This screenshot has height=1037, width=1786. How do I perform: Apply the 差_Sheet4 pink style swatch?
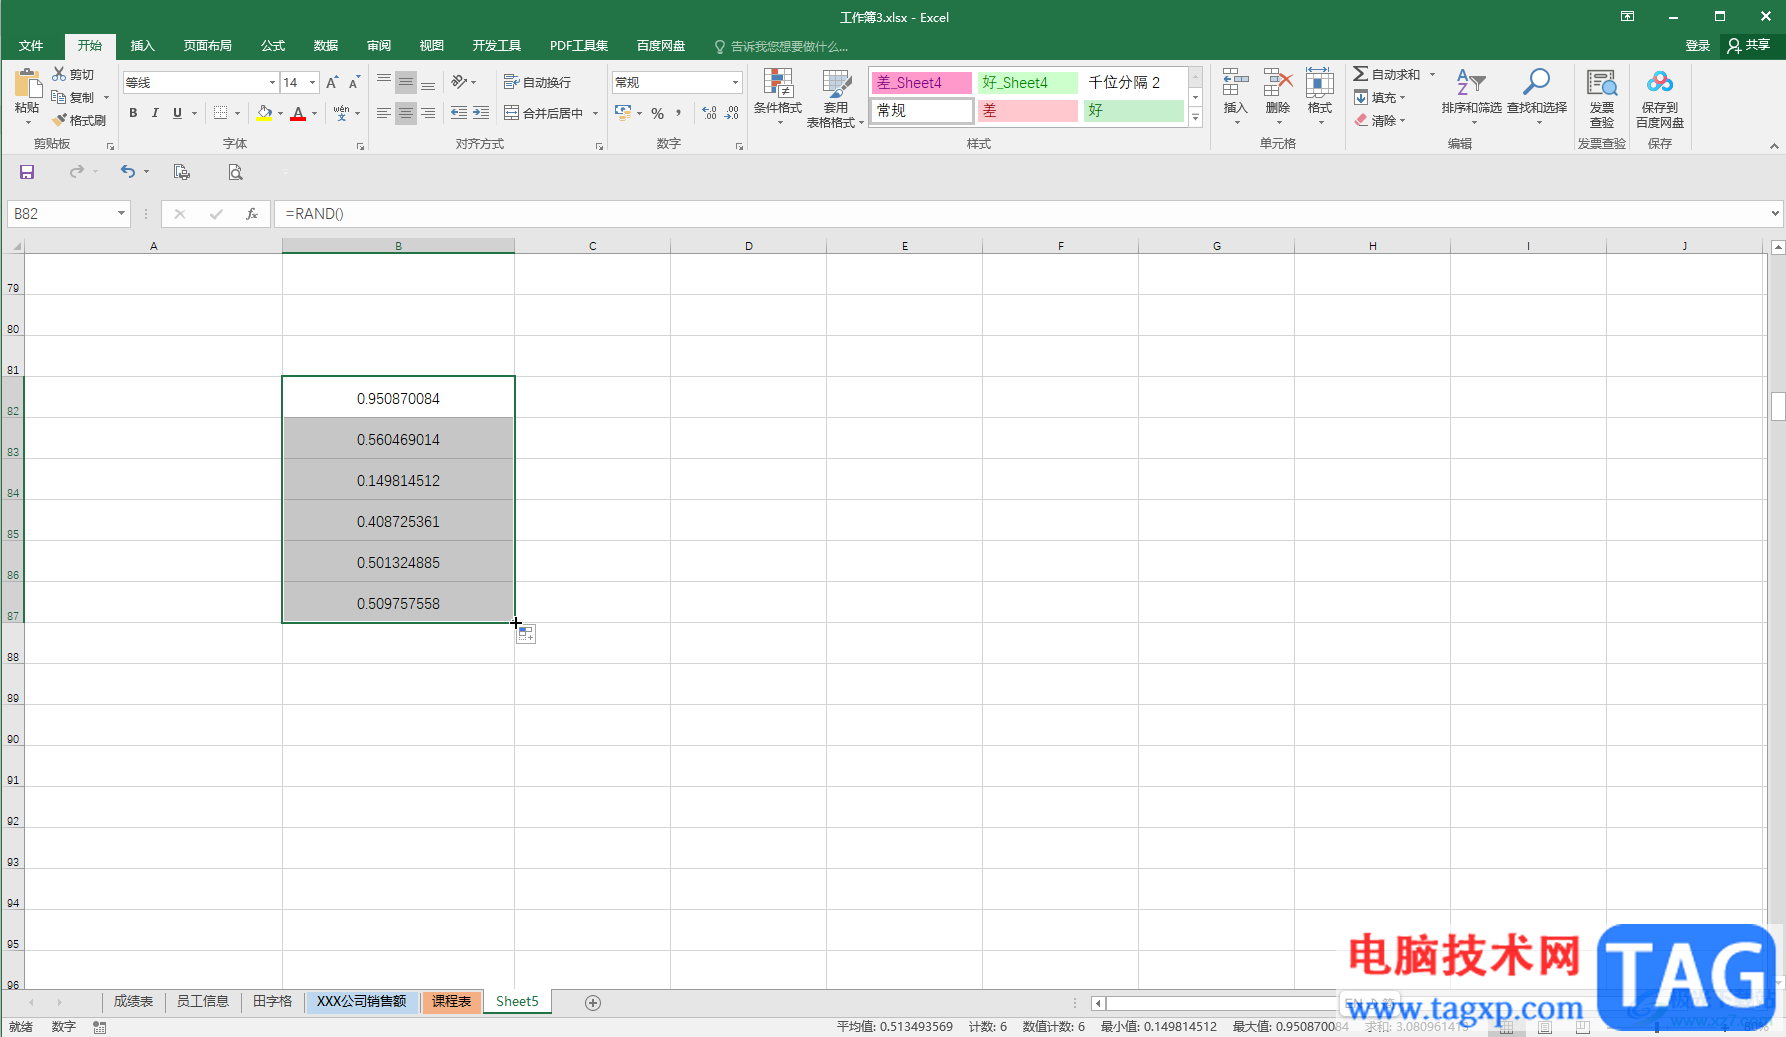(x=922, y=82)
